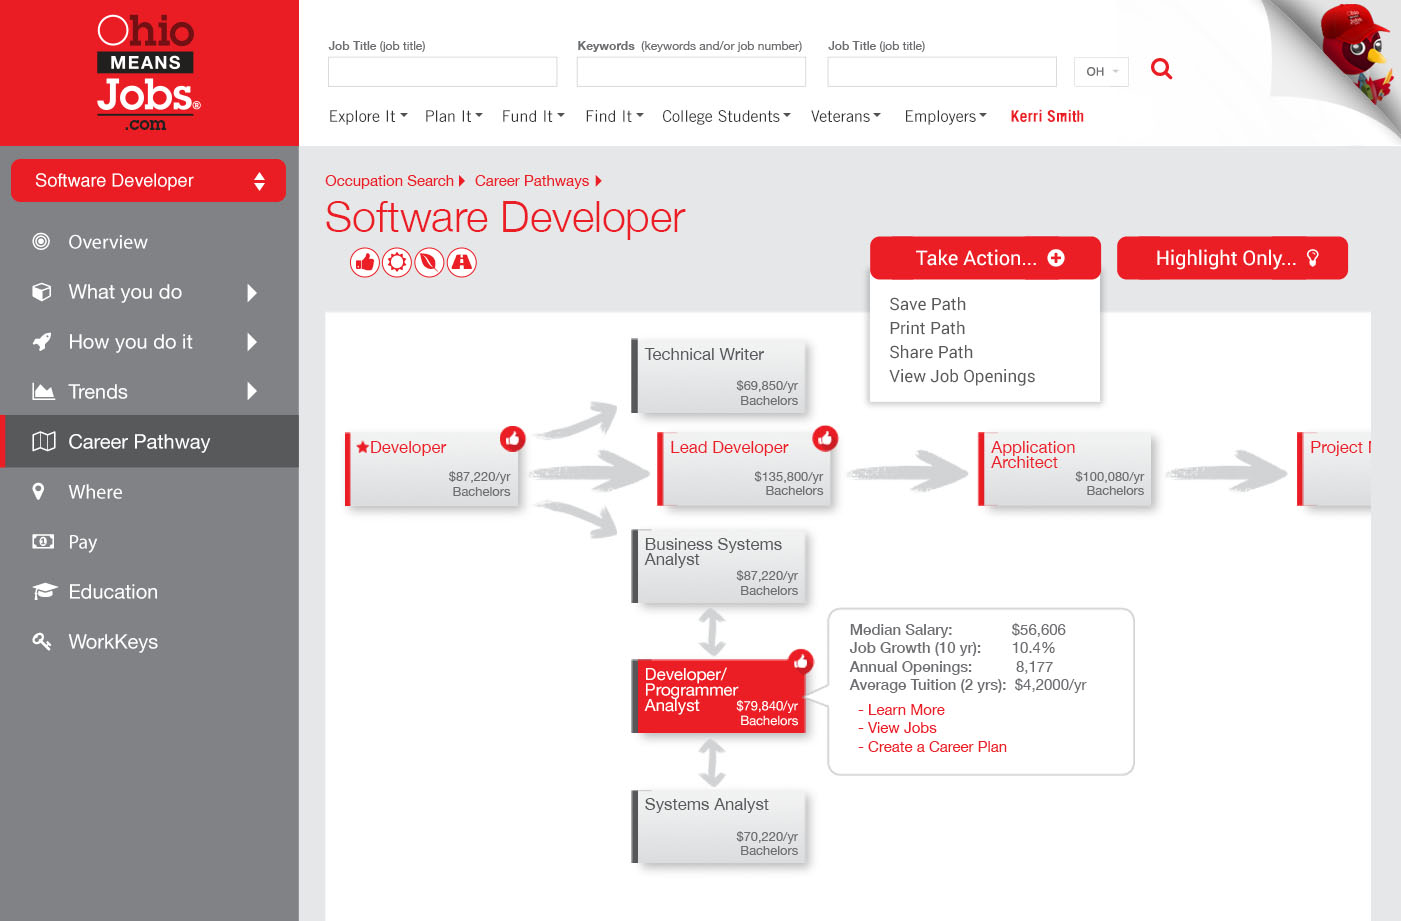Viewport: 1401px width, 921px height.
Task: Click the Kerri Smith account link
Action: click(1047, 116)
